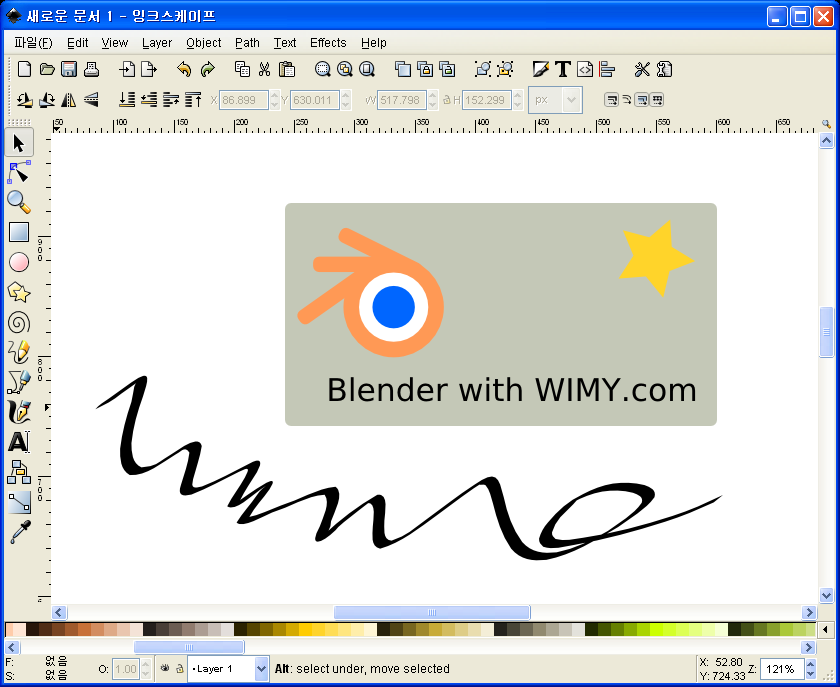Image resolution: width=840 pixels, height=687 pixels.
Task: Select the Calligraphy tool
Action: pos(19,412)
